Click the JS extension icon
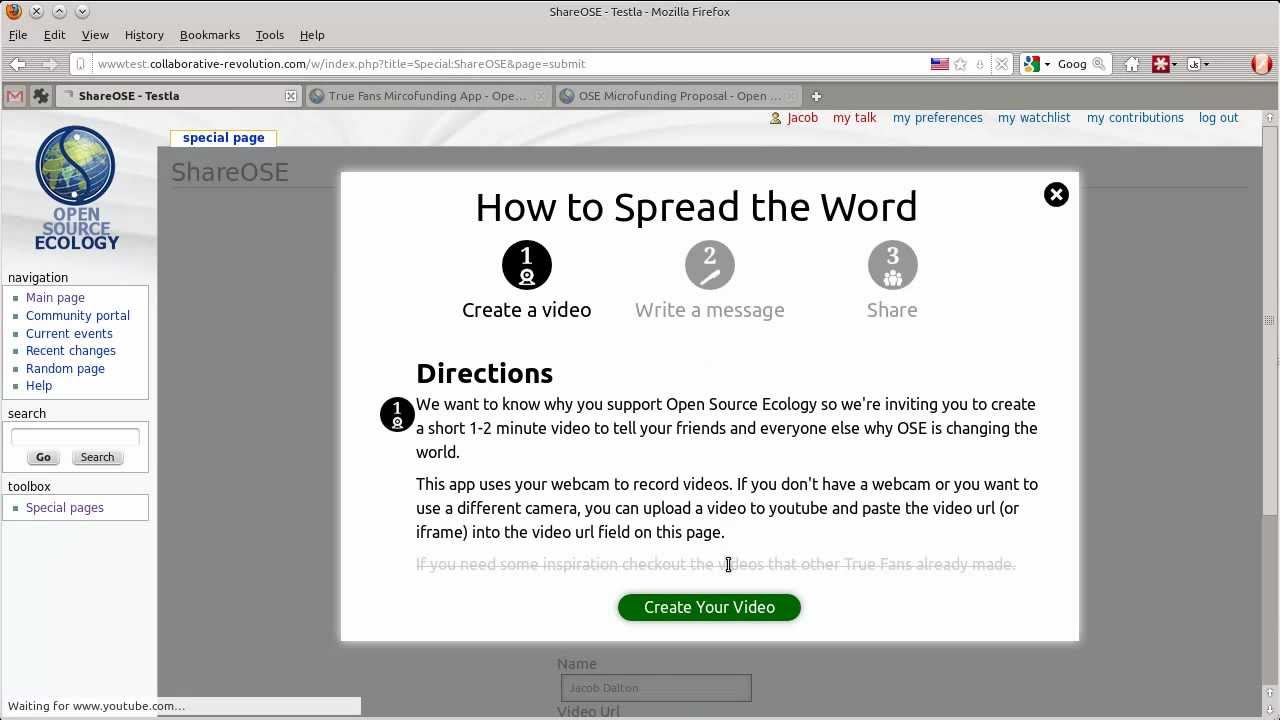The height and width of the screenshot is (720, 1280). coord(1193,64)
